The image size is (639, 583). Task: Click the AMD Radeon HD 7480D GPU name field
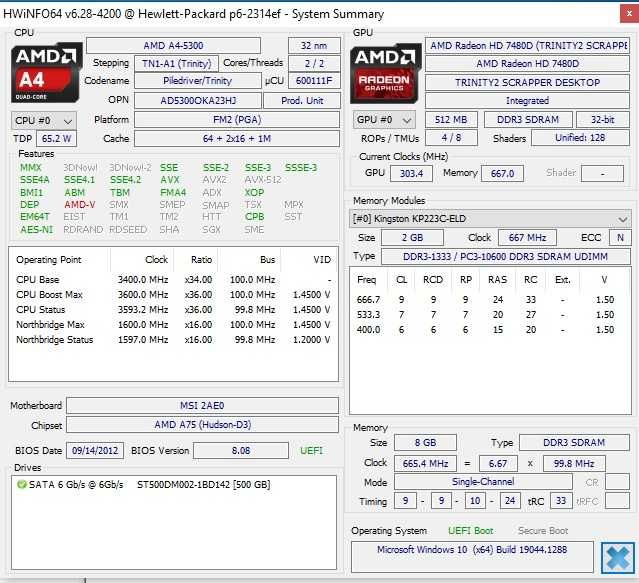(x=527, y=64)
